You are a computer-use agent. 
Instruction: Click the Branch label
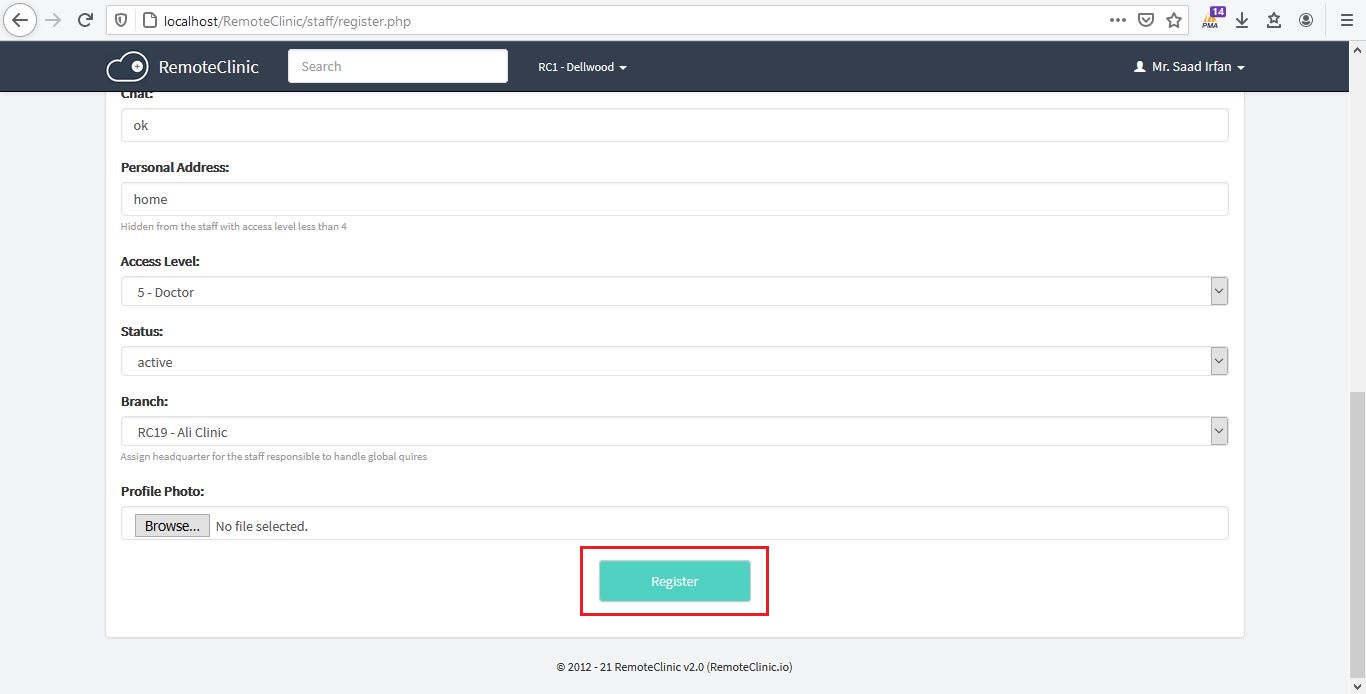144,401
